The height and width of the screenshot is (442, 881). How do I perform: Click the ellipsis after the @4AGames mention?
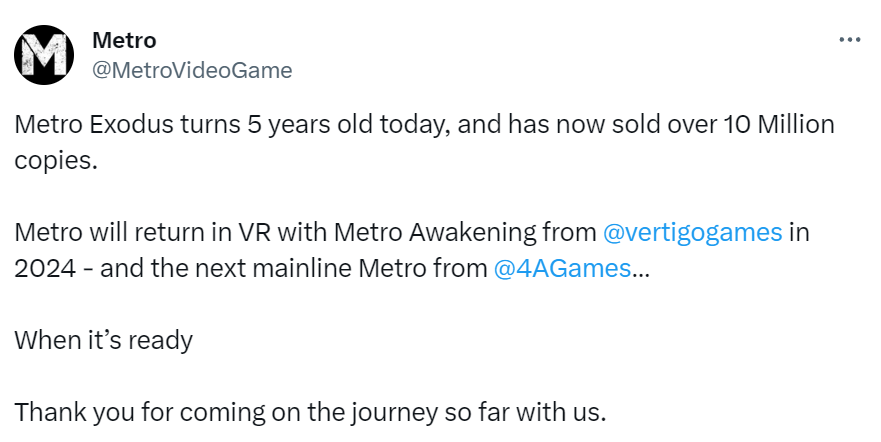pyautogui.click(x=640, y=268)
